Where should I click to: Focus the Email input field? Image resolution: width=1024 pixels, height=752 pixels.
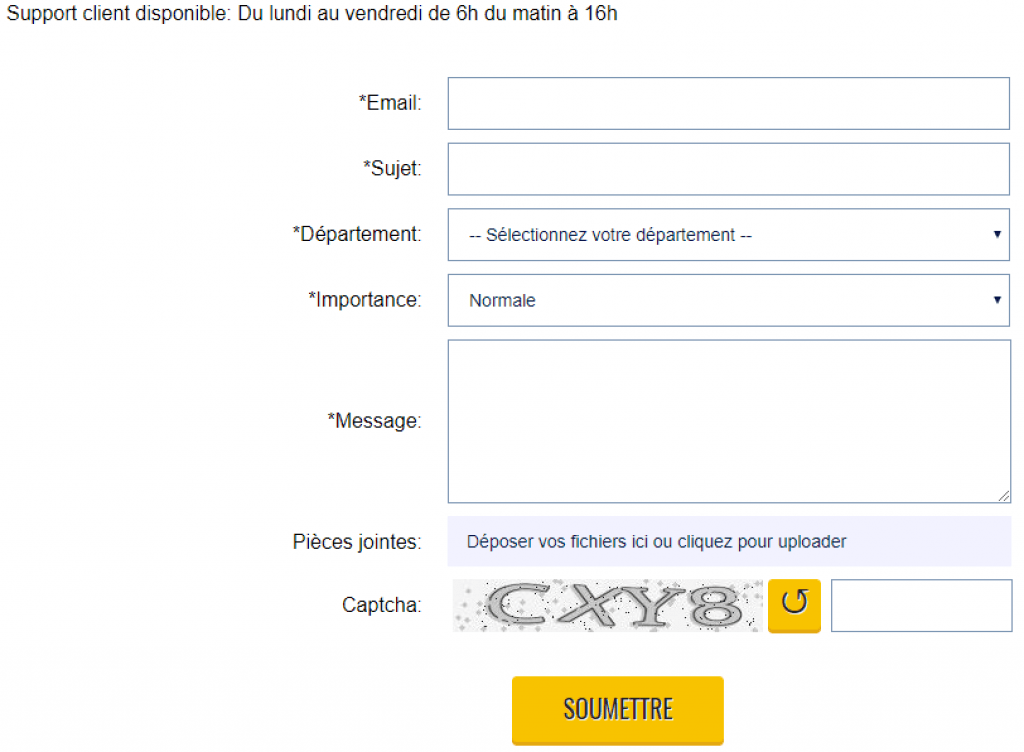click(728, 103)
